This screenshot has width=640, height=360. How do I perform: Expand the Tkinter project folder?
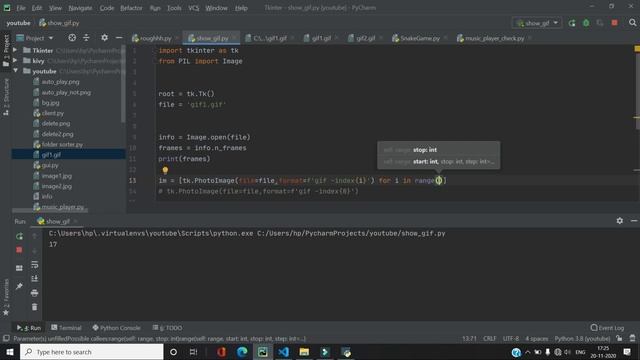pos(15,50)
